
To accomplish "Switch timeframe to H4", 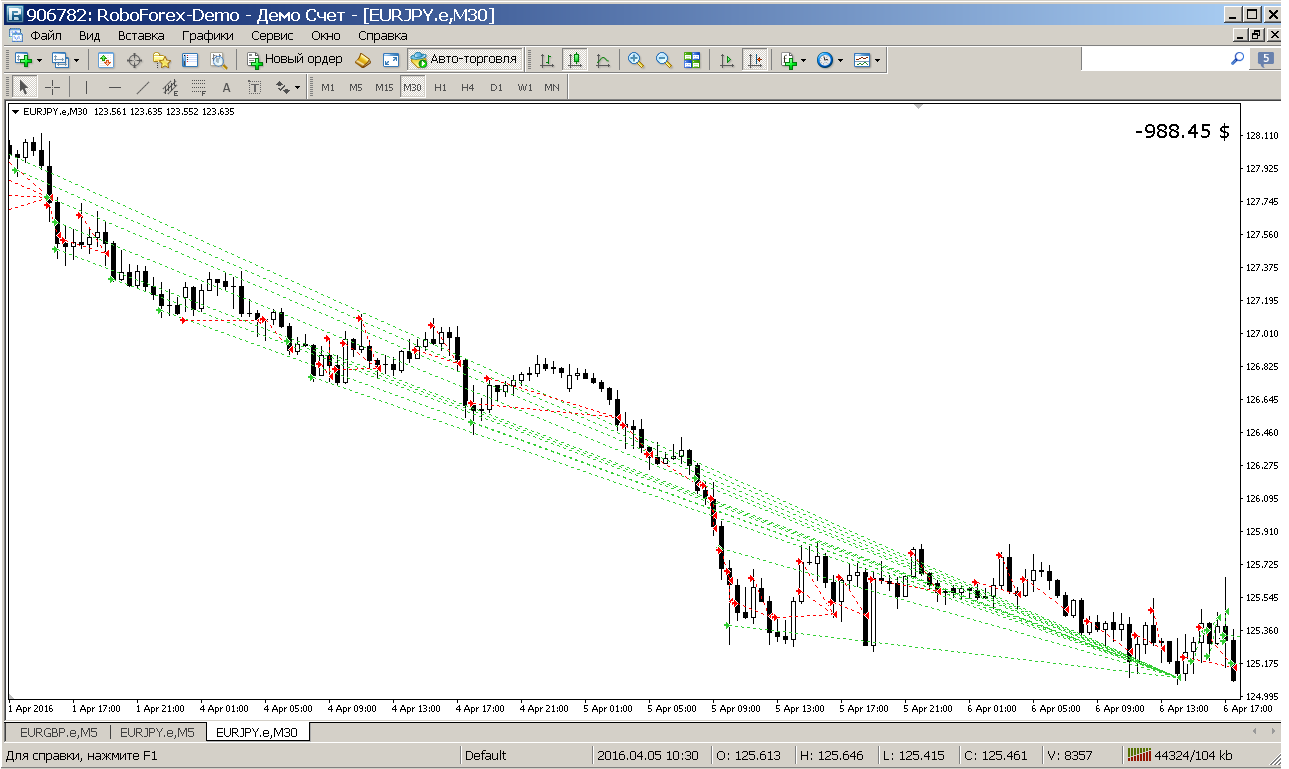I will click(x=468, y=87).
